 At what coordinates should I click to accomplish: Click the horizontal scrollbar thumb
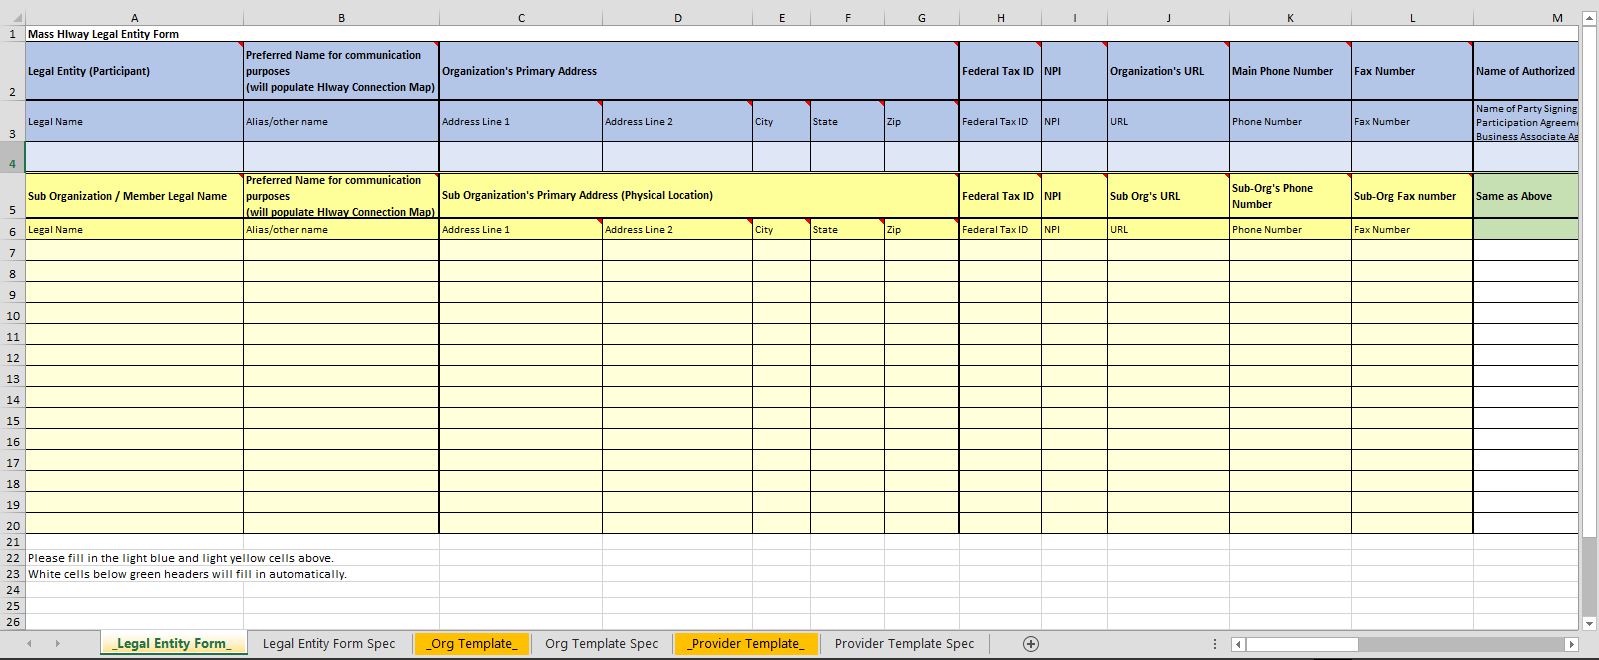(1301, 645)
